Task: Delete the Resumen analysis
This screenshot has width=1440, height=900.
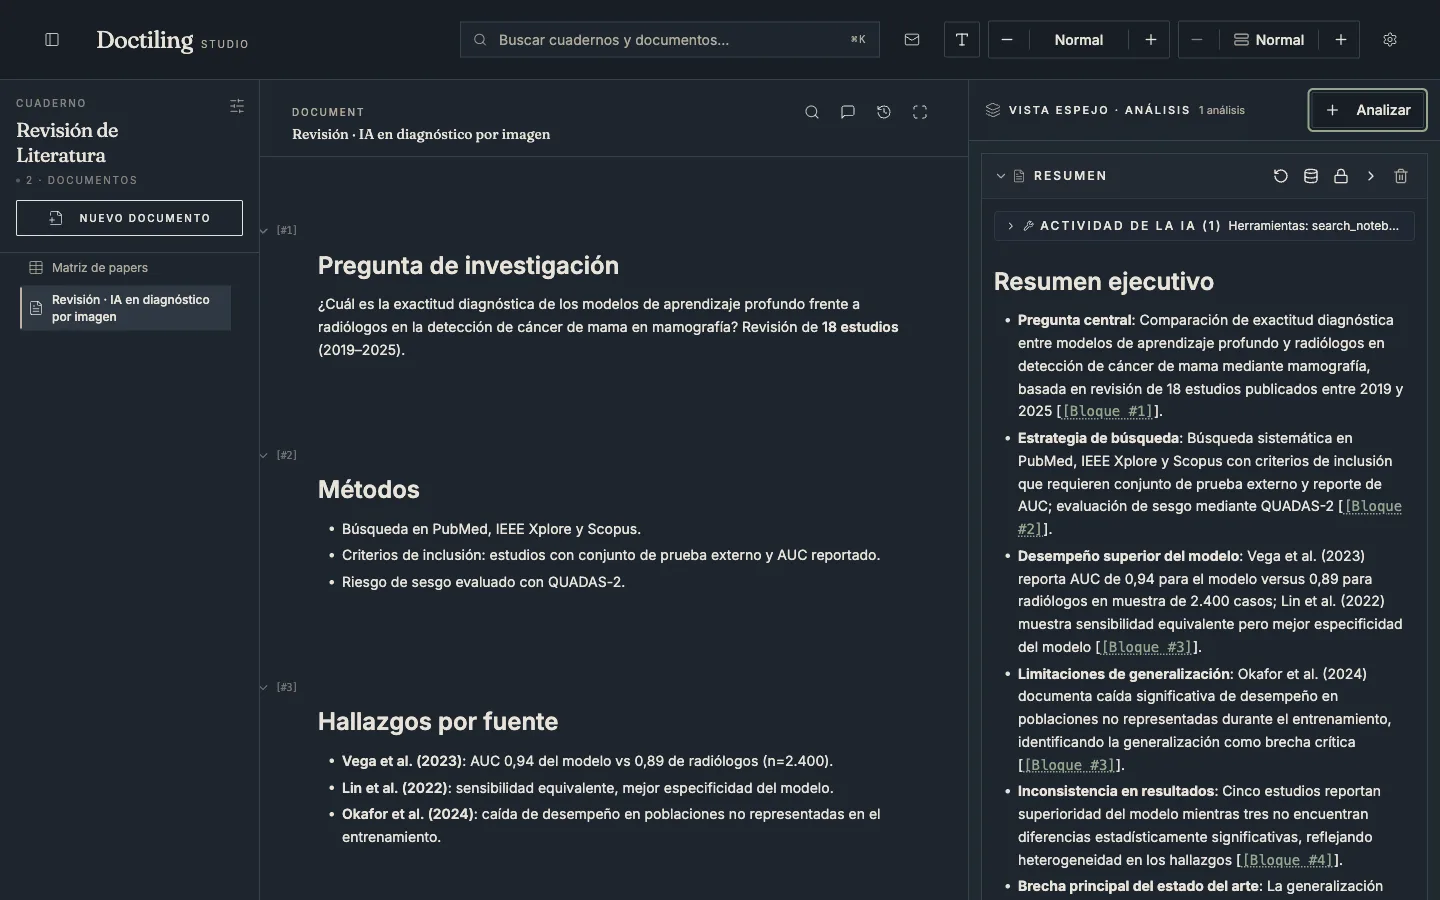Action: [x=1401, y=176]
